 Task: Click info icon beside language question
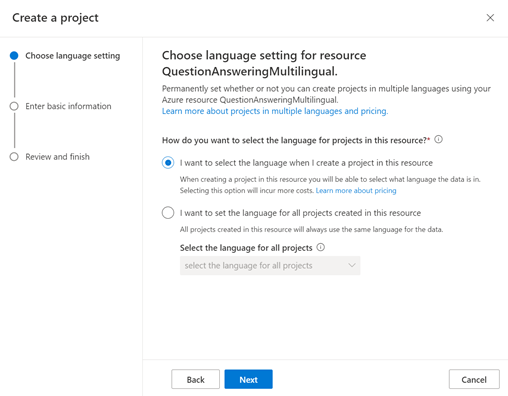439,139
